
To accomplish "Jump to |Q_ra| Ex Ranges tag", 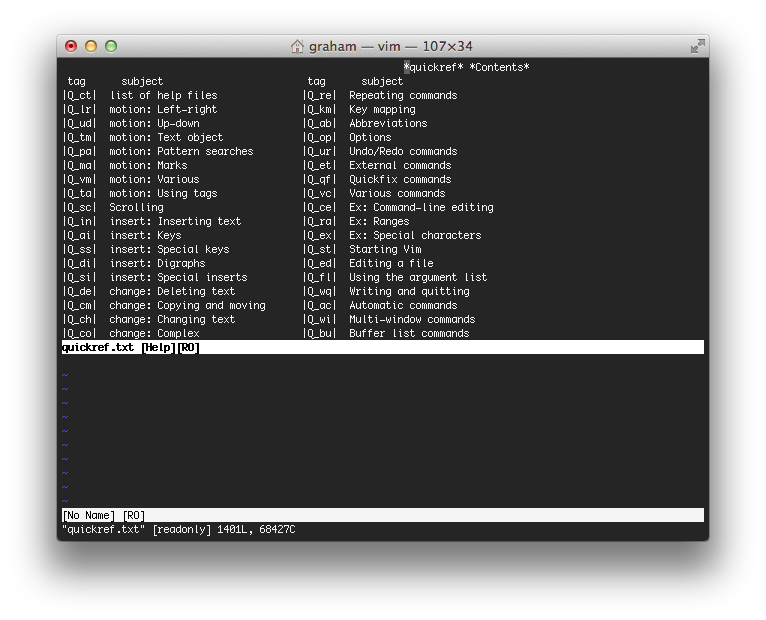I will [319, 222].
